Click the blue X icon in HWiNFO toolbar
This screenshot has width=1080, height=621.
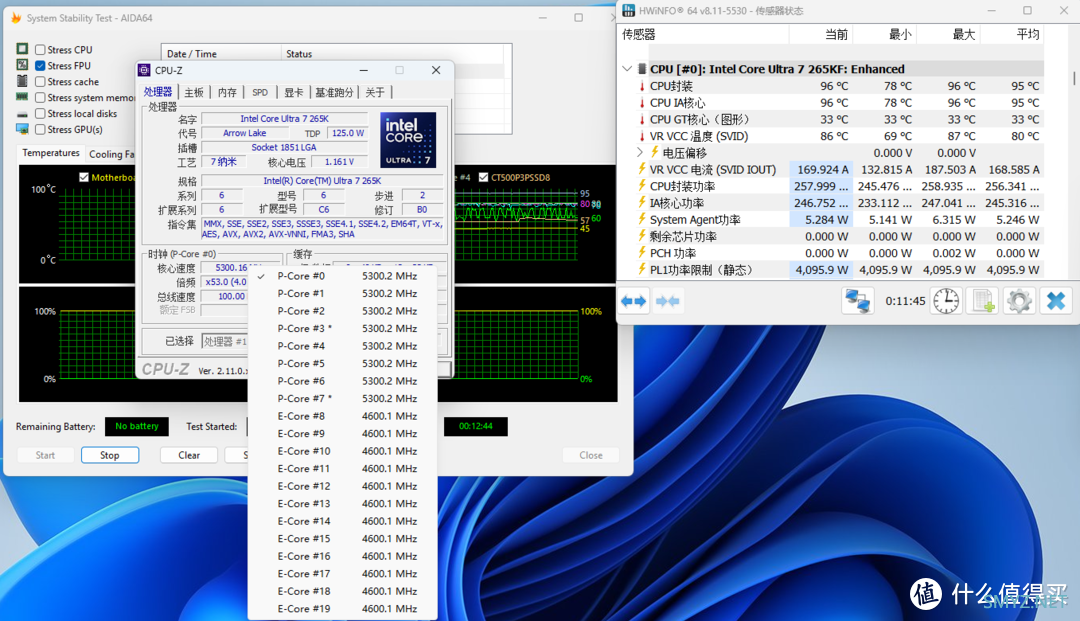1056,301
